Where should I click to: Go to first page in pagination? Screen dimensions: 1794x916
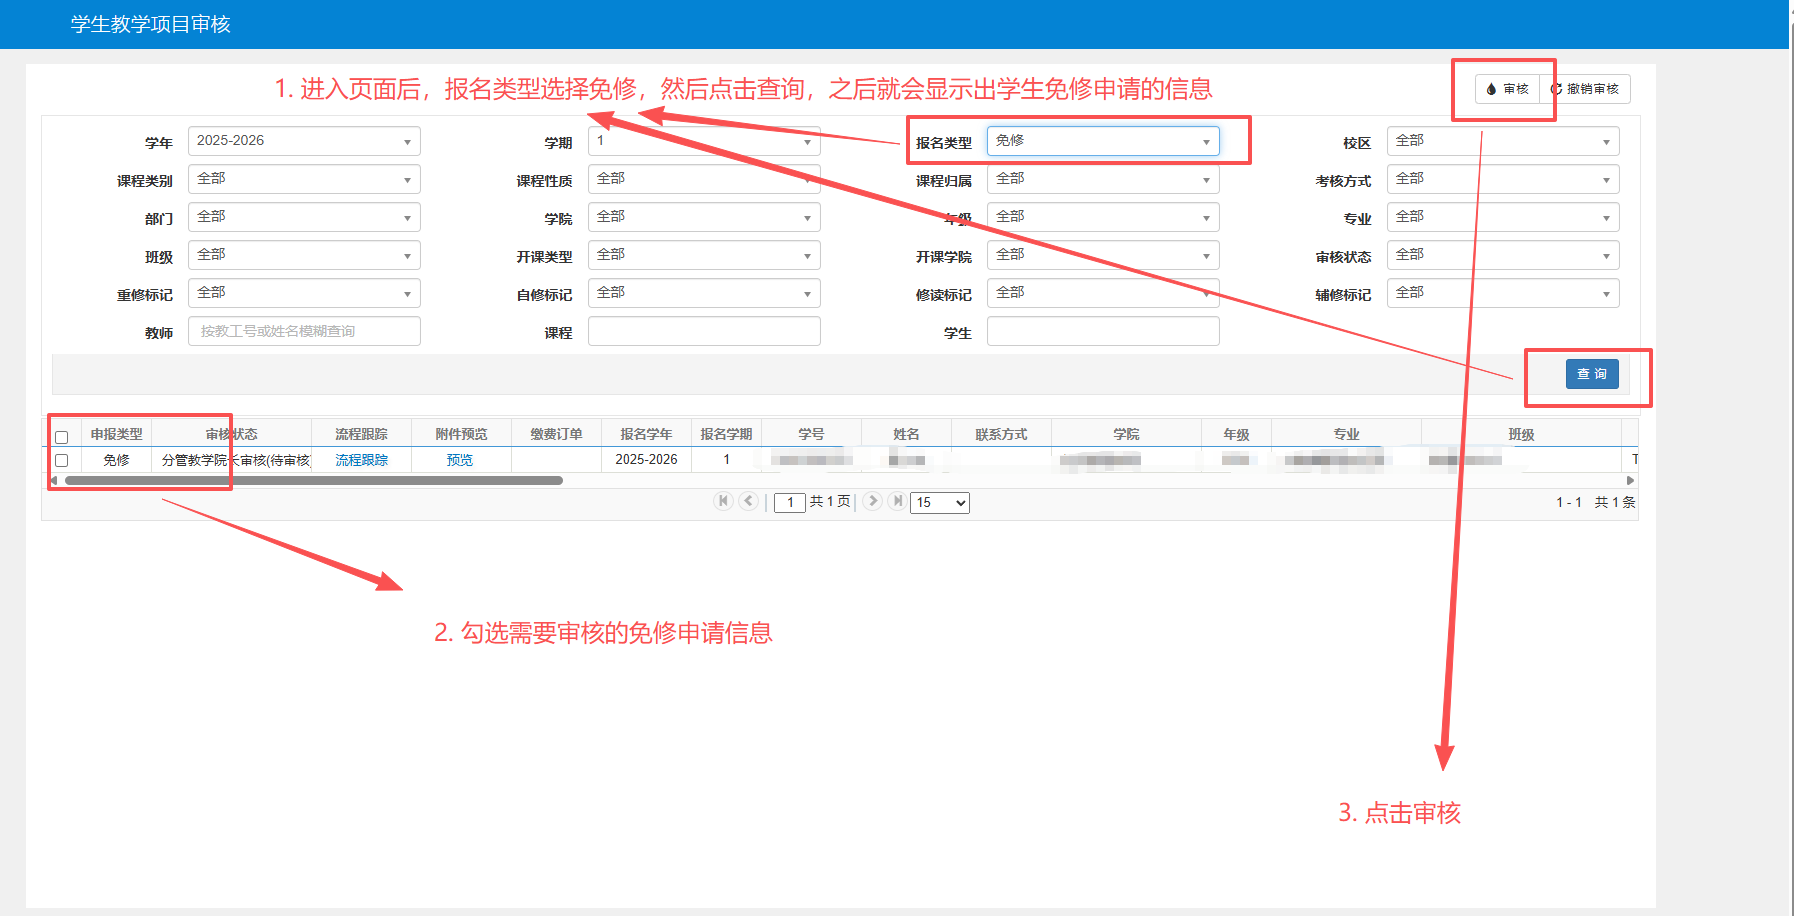(723, 501)
